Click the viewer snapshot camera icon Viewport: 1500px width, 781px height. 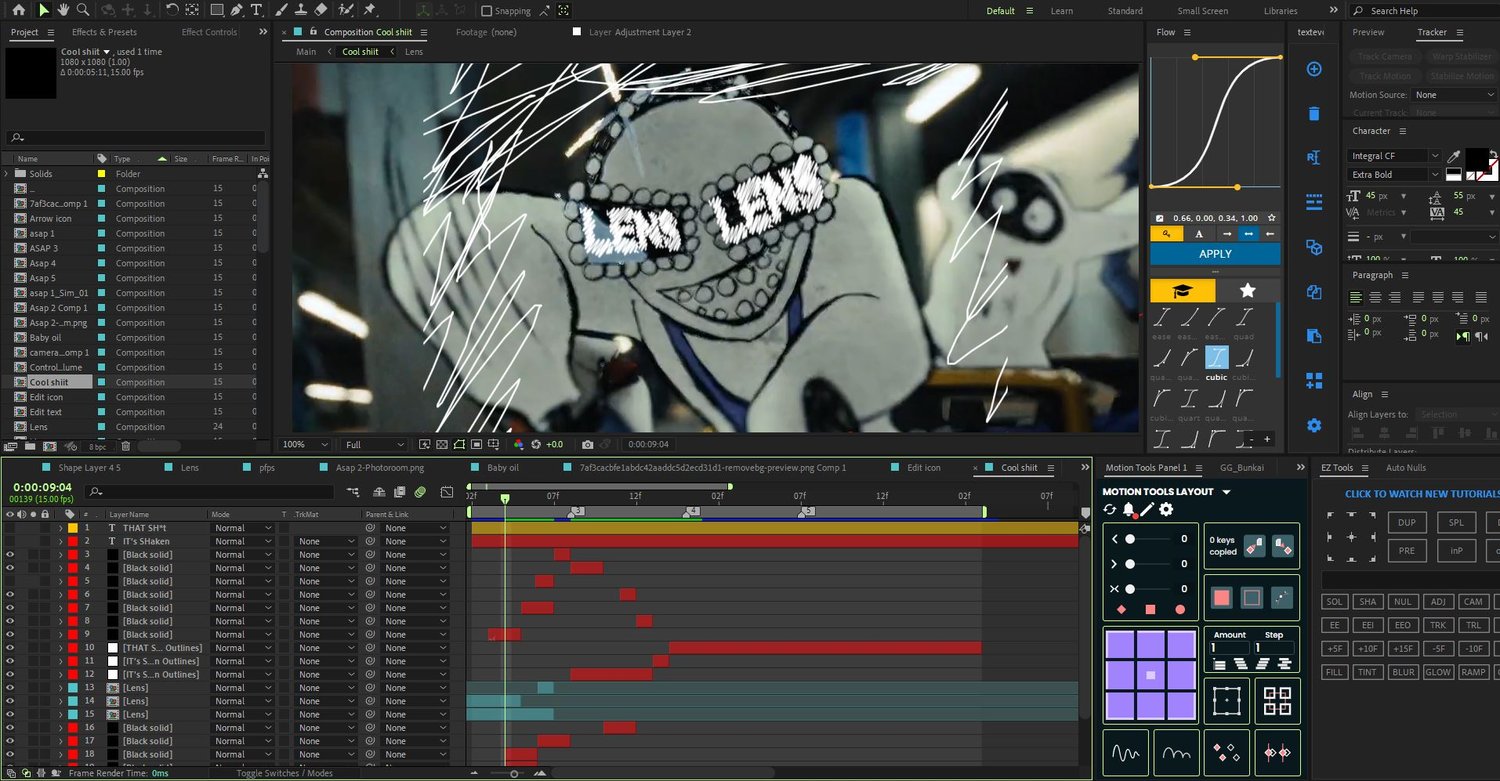click(588, 444)
